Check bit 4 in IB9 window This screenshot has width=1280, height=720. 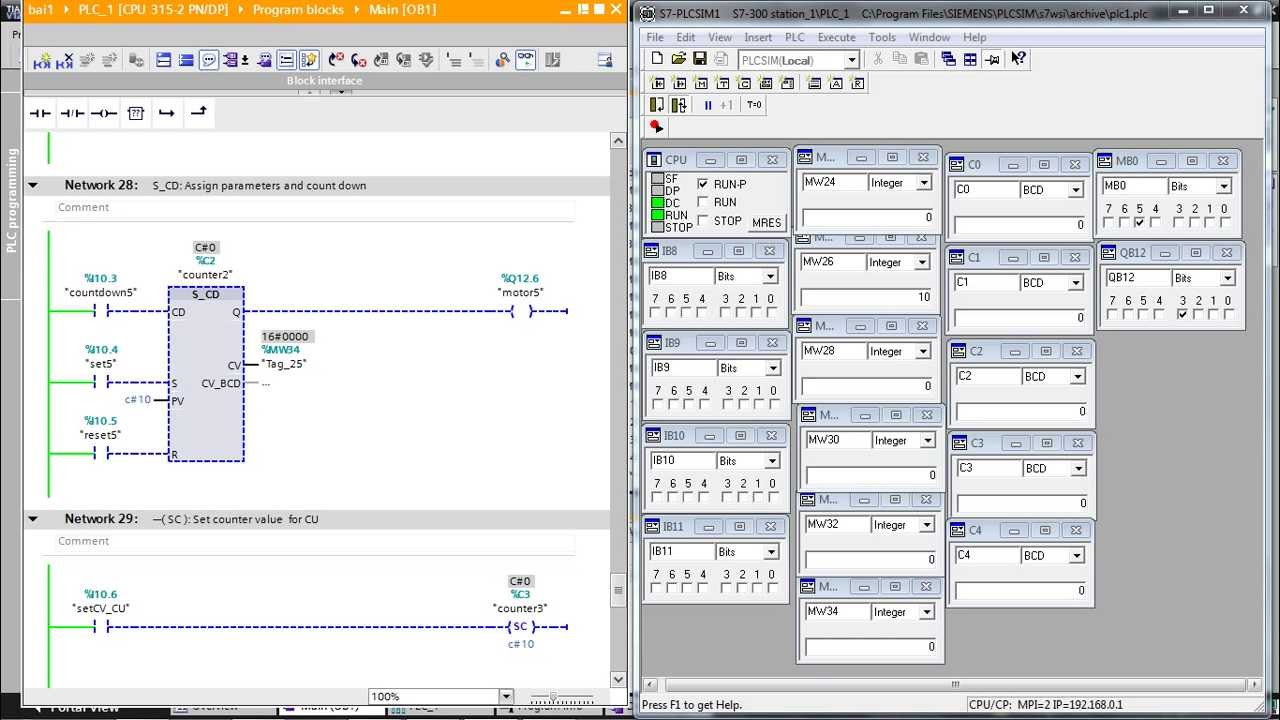pyautogui.click(x=703, y=404)
